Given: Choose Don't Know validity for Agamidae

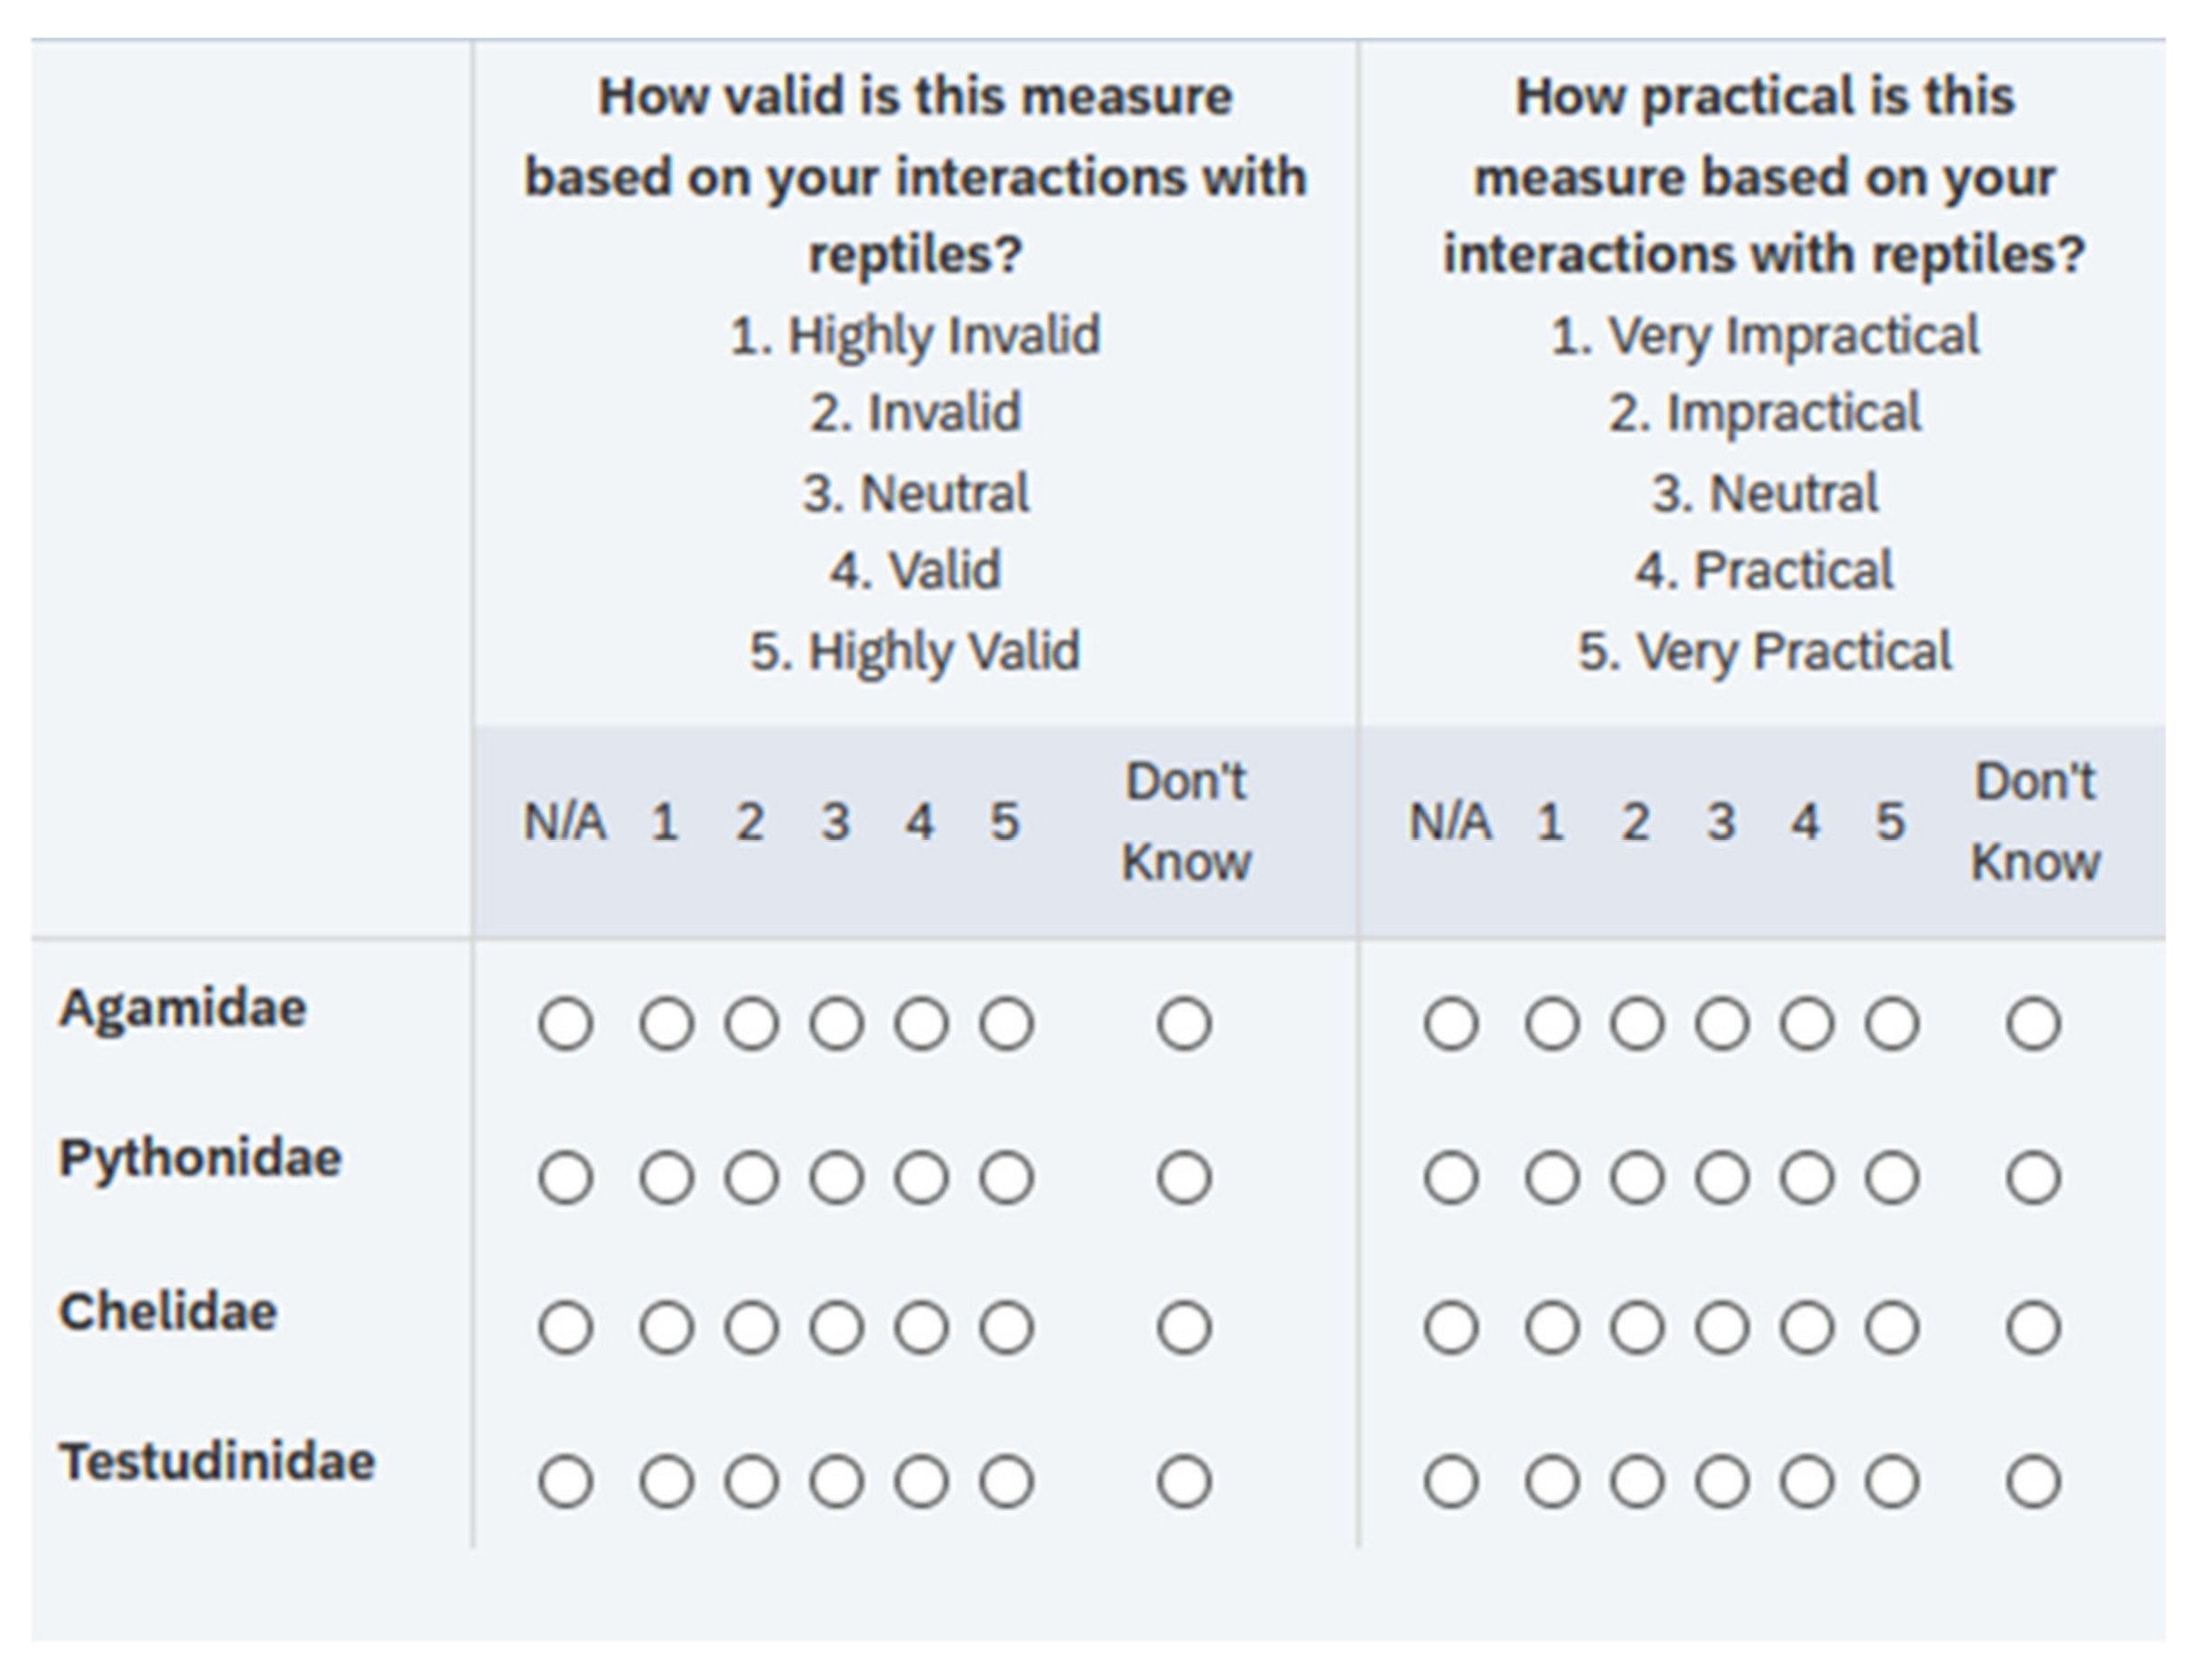Looking at the screenshot, I should 1185,1024.
